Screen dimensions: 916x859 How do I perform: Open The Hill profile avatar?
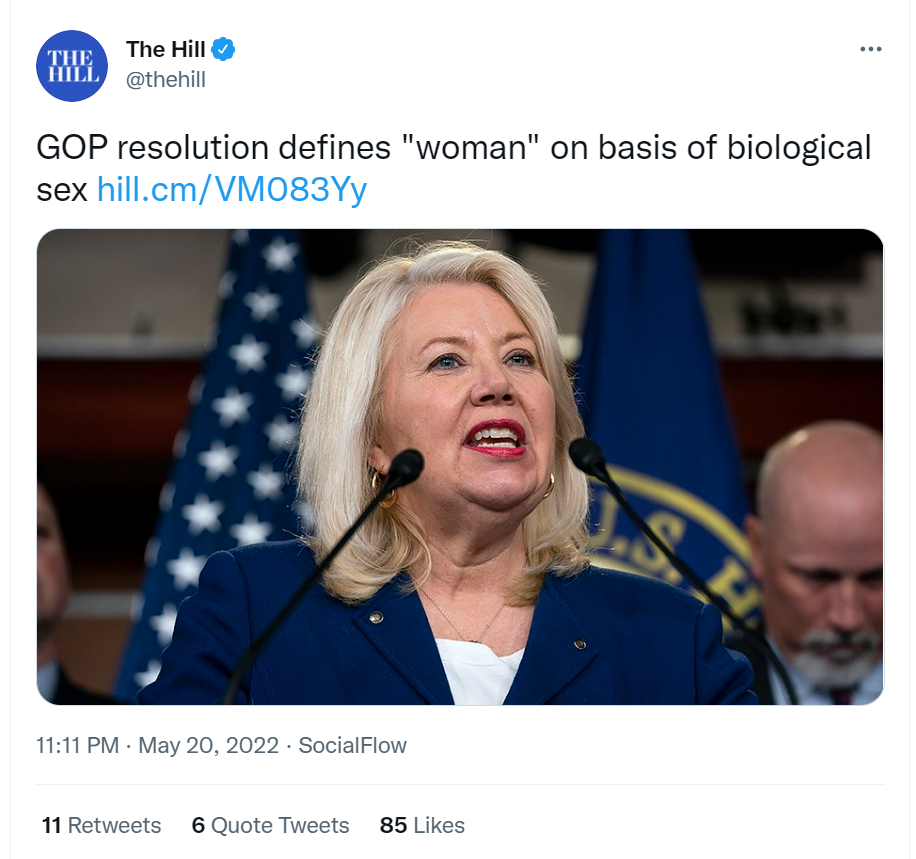(72, 66)
